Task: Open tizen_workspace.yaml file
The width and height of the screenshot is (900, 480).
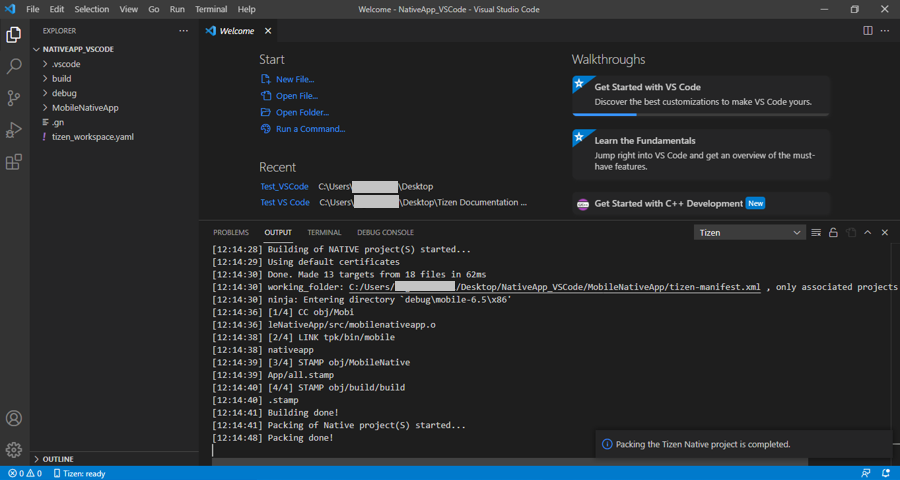Action: tap(92, 136)
